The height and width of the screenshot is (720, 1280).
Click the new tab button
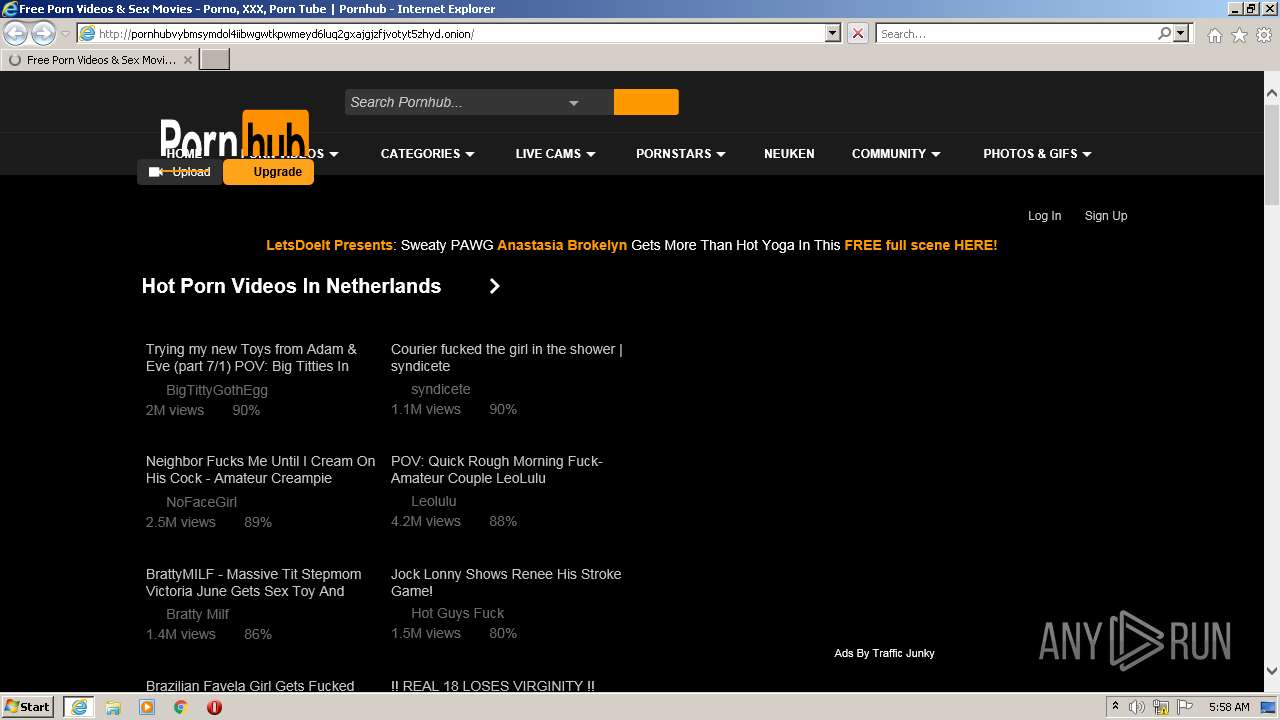(x=215, y=59)
